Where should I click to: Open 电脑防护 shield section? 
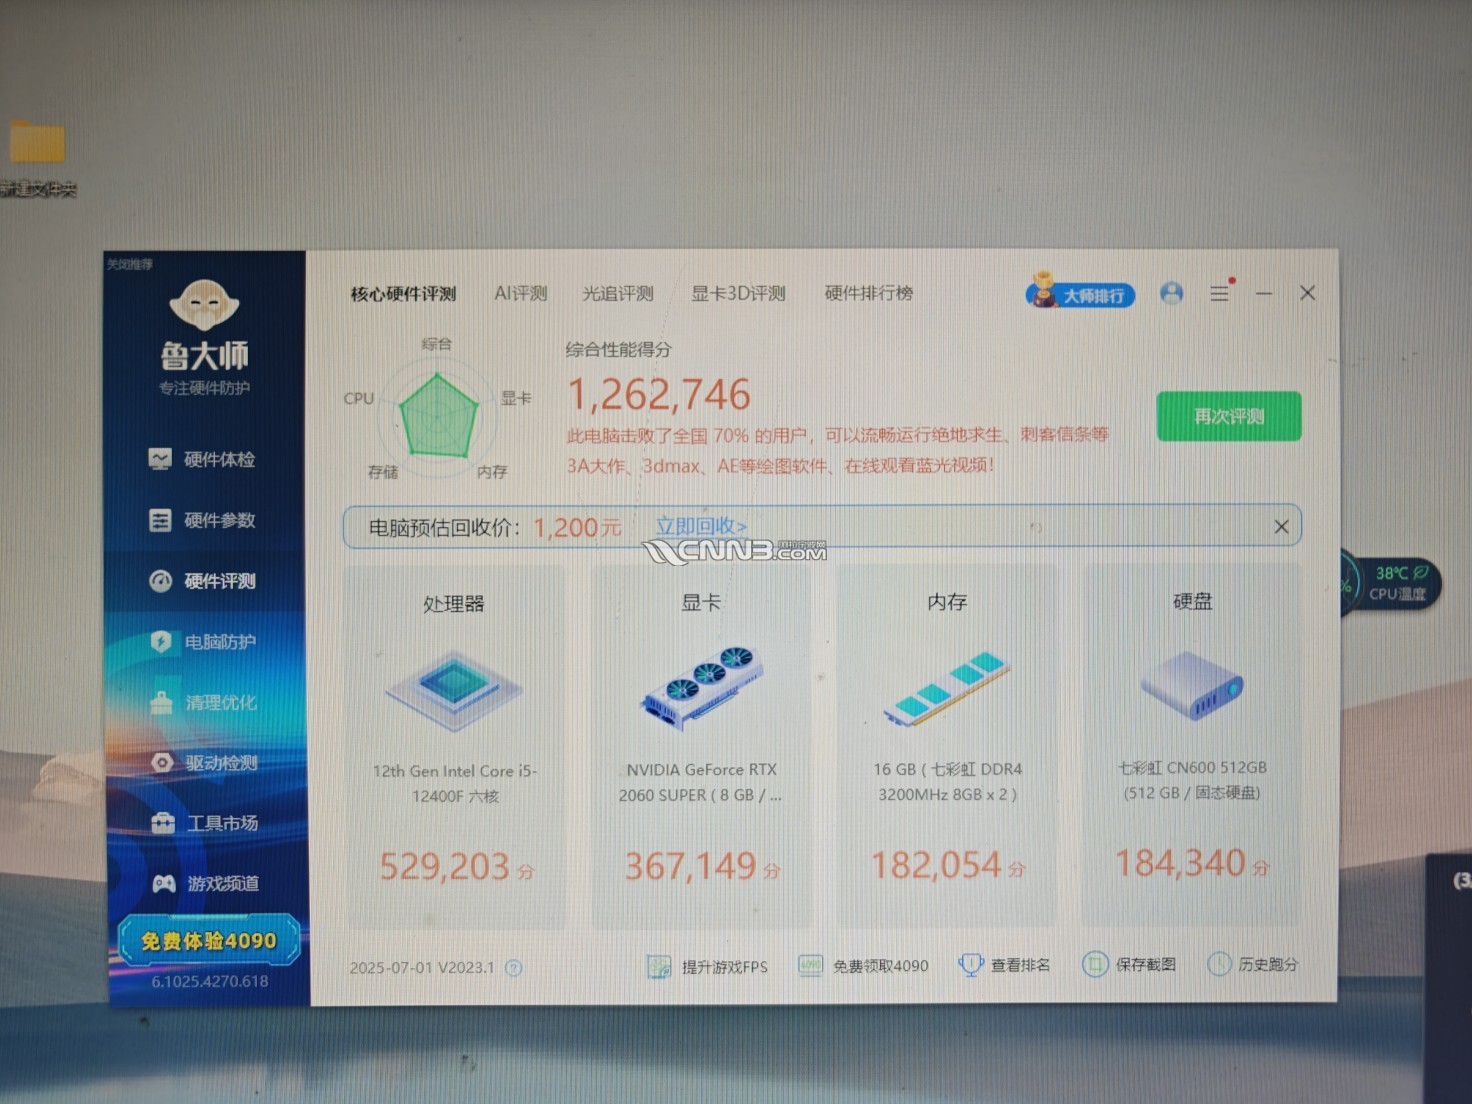pos(204,642)
